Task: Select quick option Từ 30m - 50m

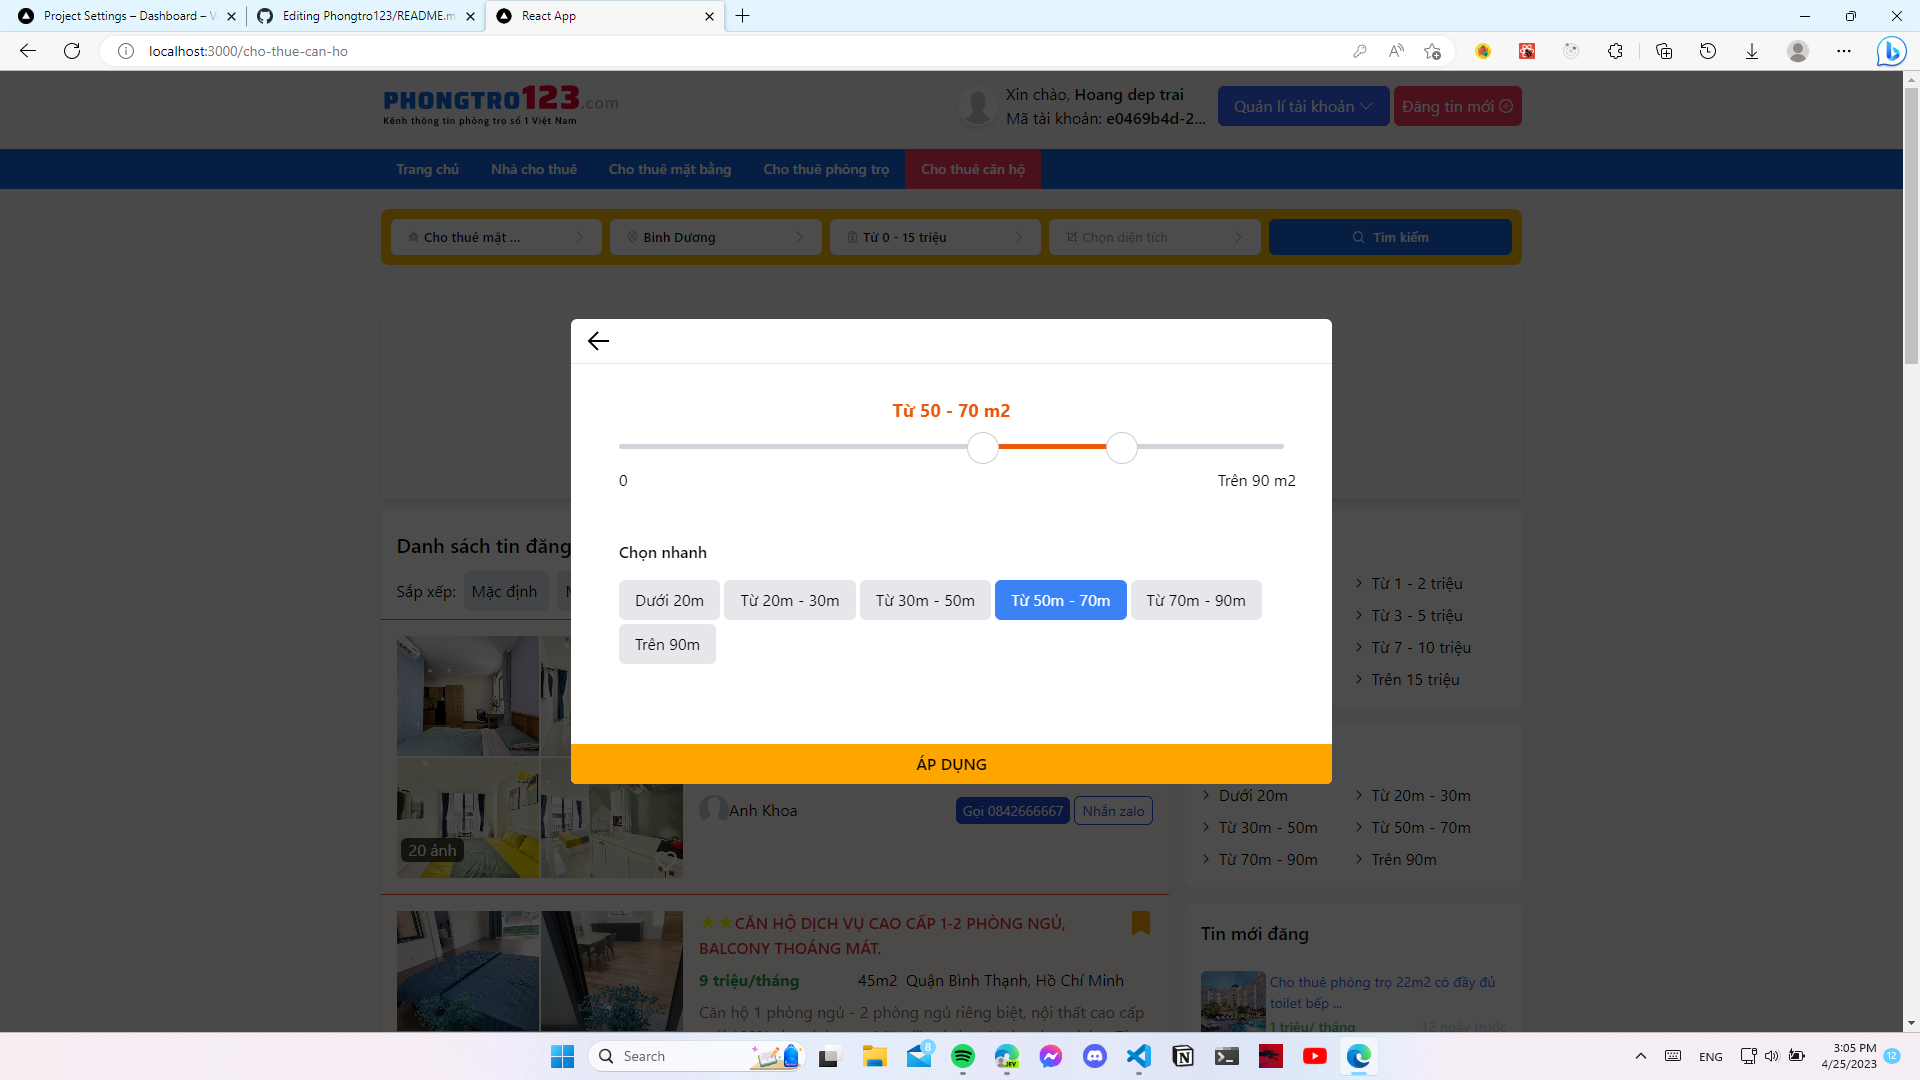Action: [925, 600]
